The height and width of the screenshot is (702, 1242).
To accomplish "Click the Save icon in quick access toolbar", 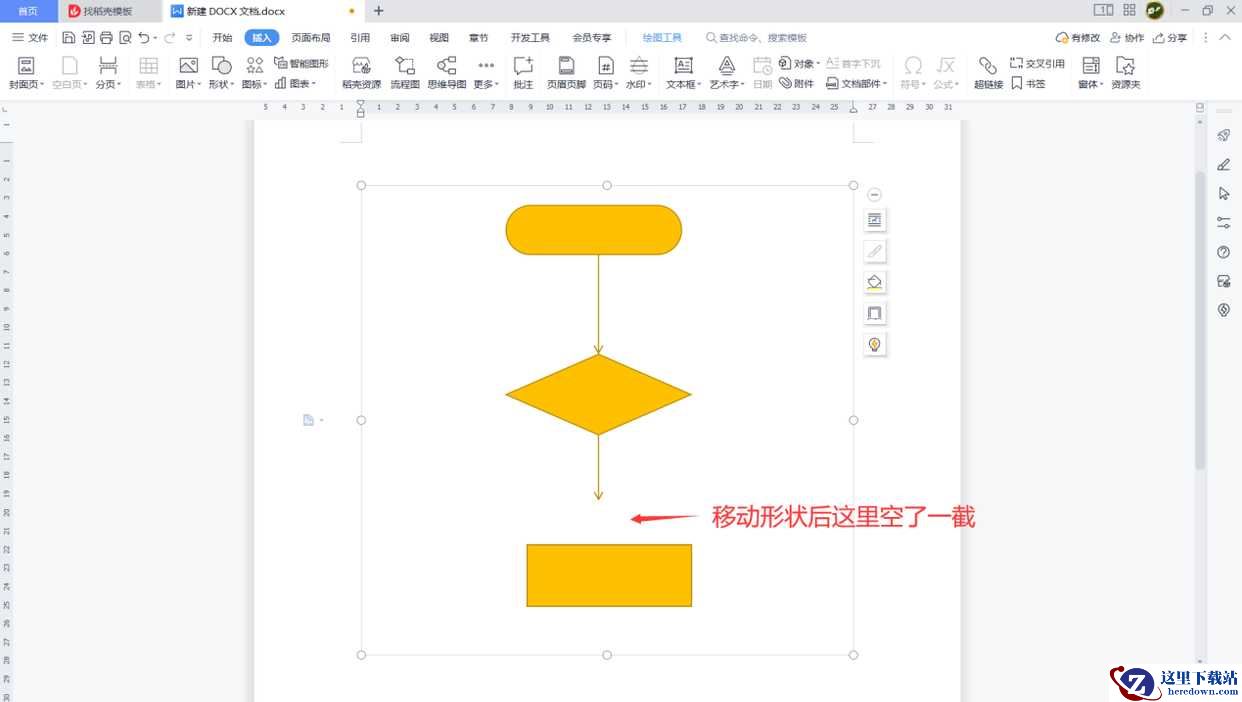I will pyautogui.click(x=68, y=38).
